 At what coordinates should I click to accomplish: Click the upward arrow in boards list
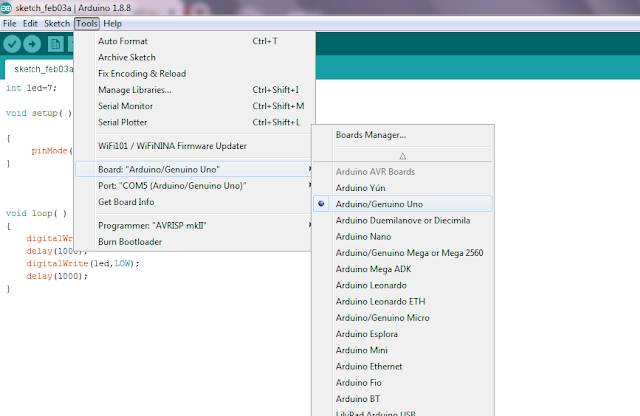coord(402,156)
